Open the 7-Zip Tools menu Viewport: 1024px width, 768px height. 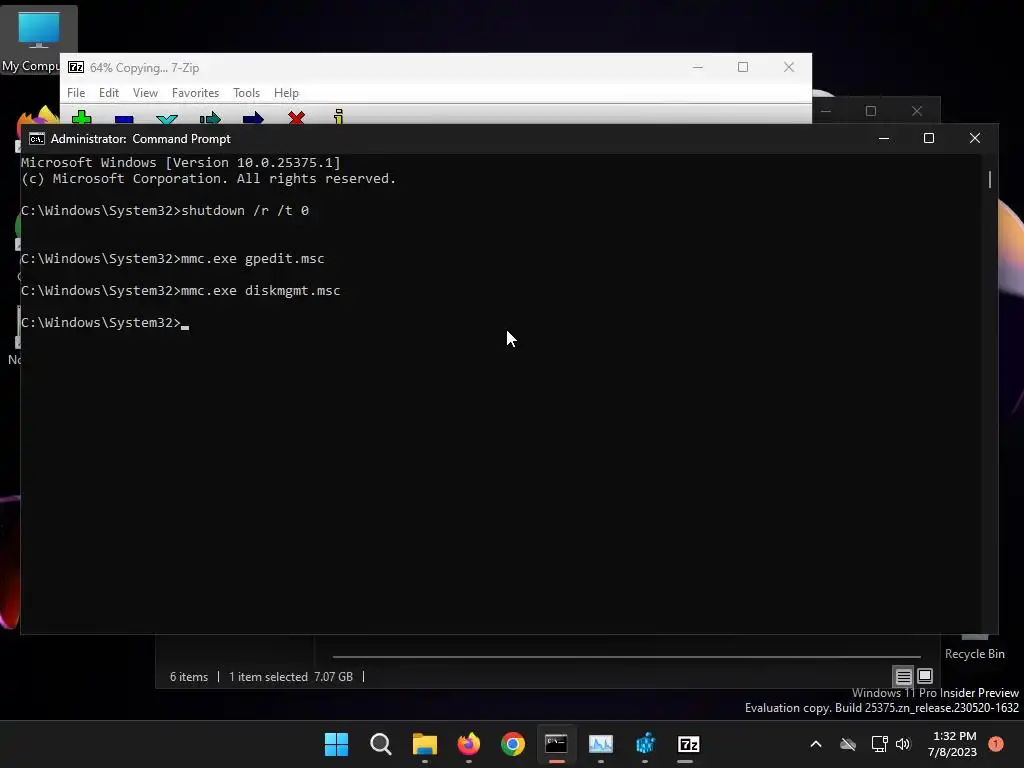tap(246, 93)
